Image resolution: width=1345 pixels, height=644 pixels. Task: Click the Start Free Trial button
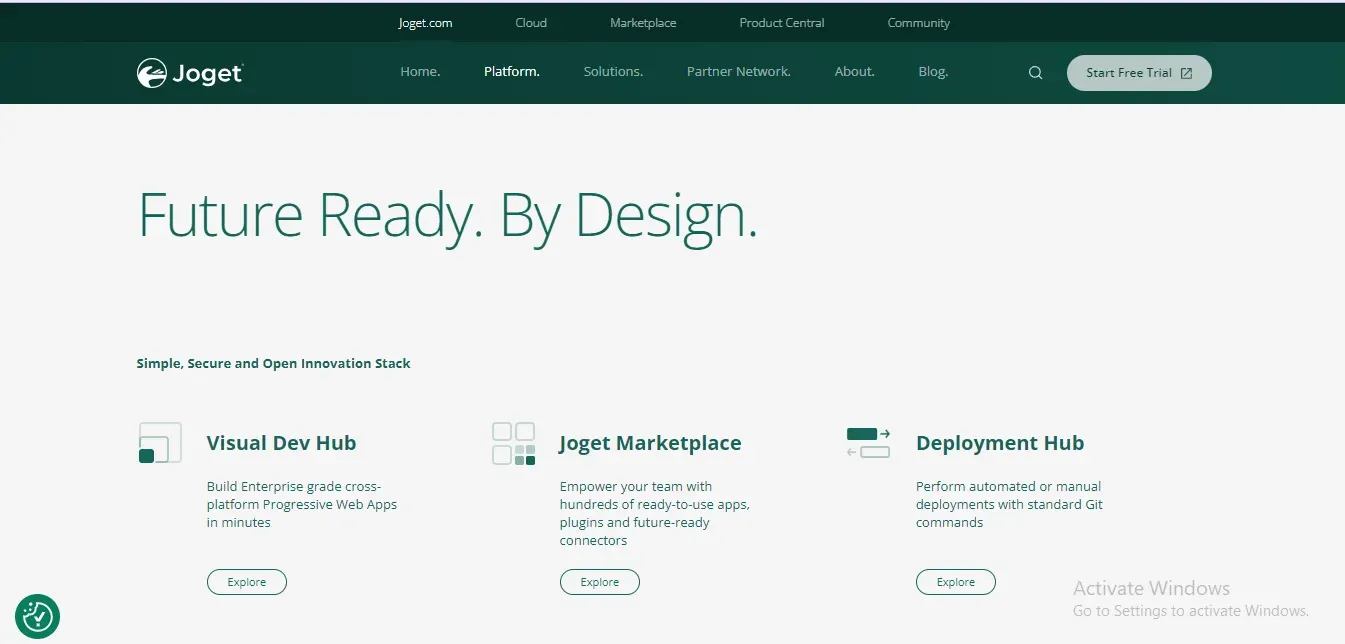click(1139, 73)
